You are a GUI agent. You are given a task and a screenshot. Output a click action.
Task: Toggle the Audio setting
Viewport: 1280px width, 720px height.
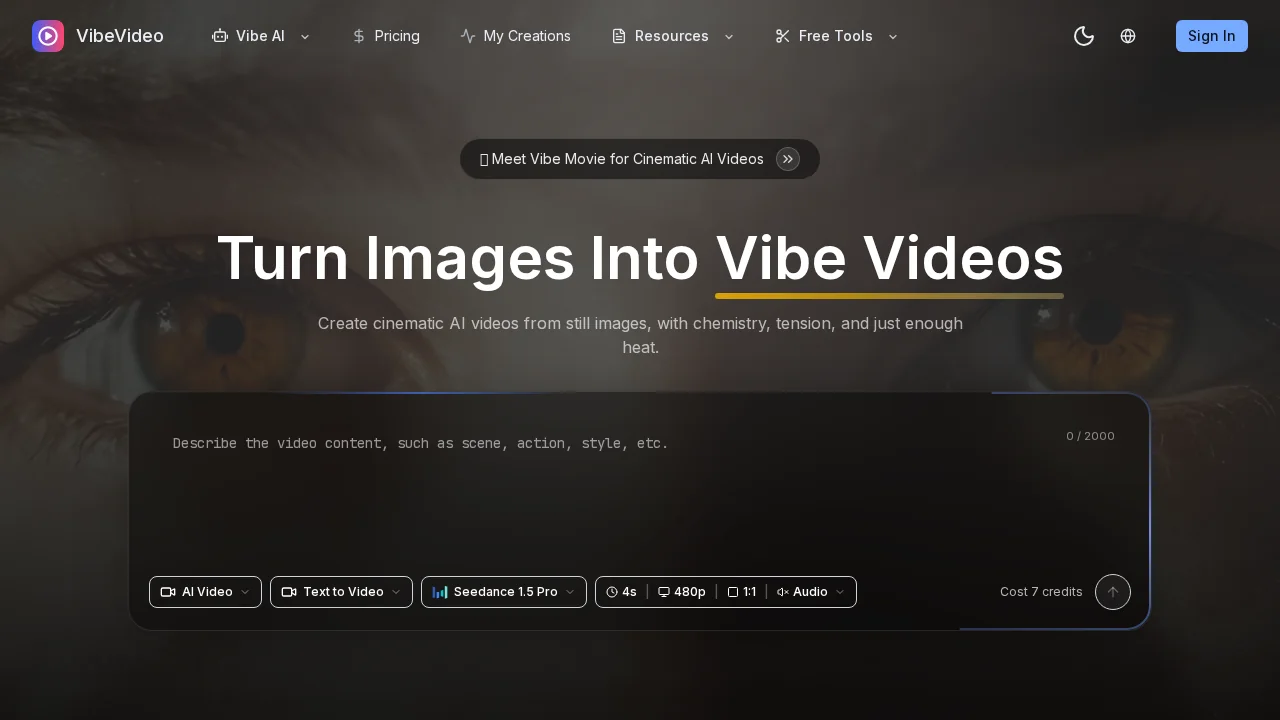click(x=802, y=592)
